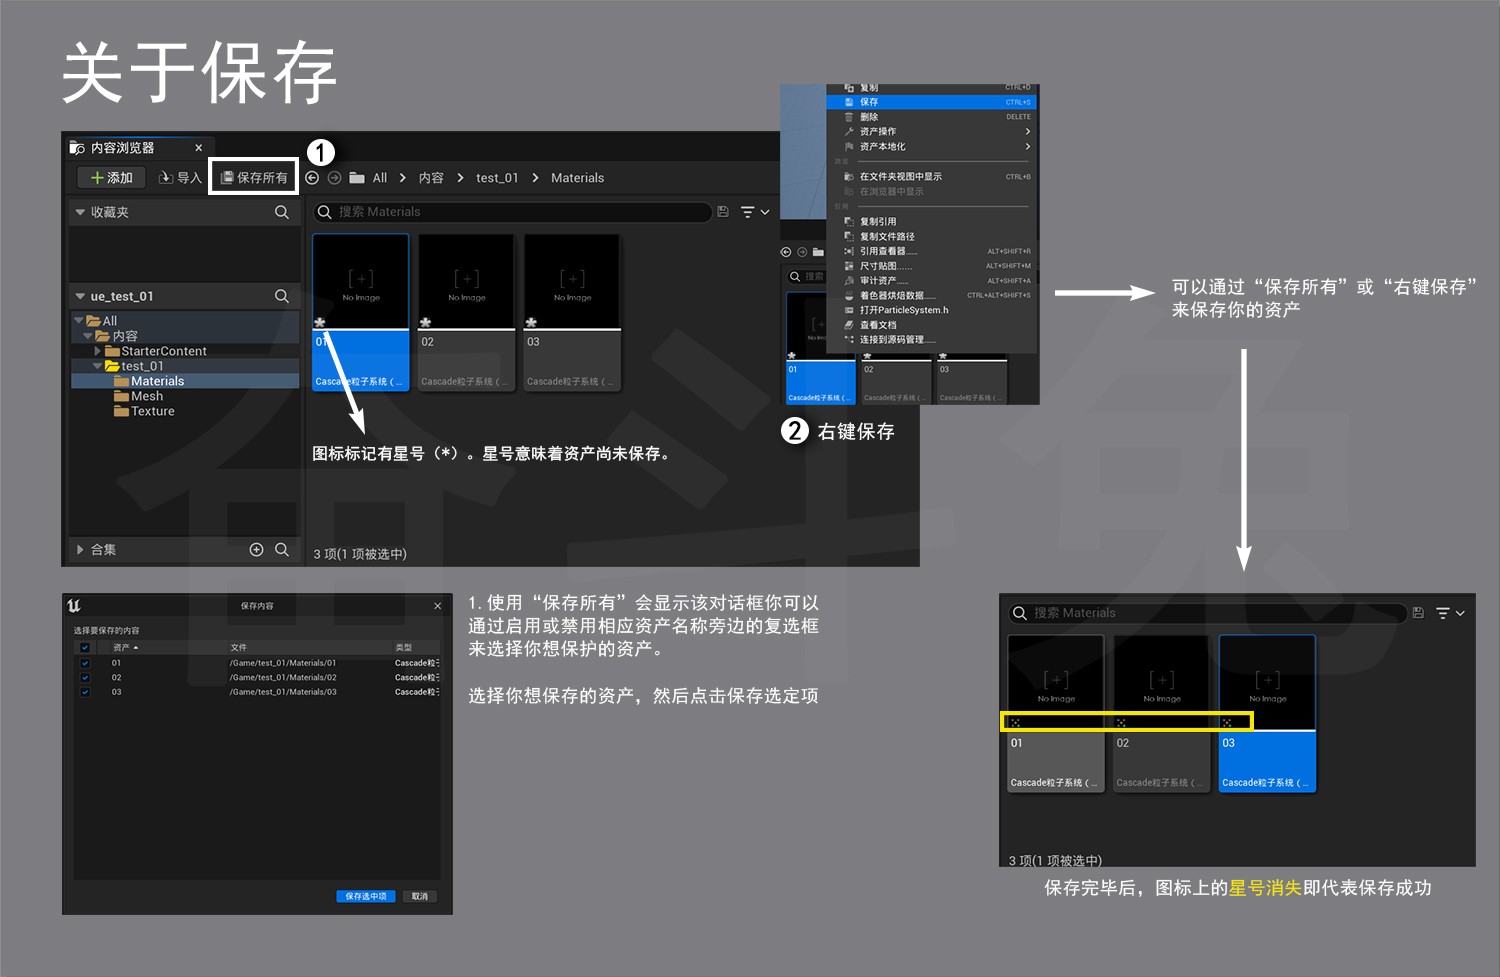Expand the StarterContent folder arrow
Image resolution: width=1500 pixels, height=977 pixels.
pyautogui.click(x=98, y=351)
